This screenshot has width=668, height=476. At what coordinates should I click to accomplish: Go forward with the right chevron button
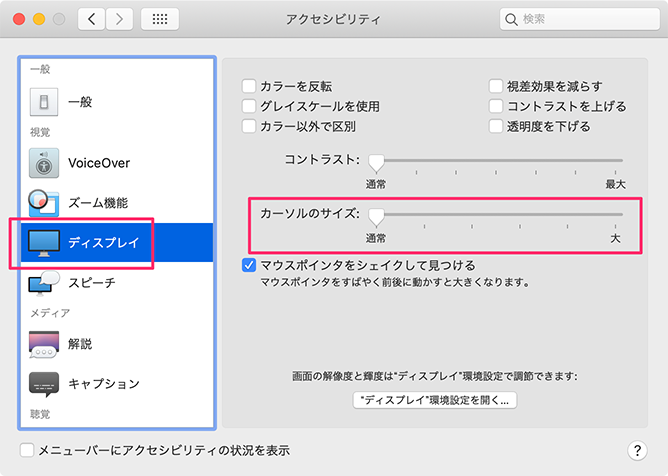point(119,19)
